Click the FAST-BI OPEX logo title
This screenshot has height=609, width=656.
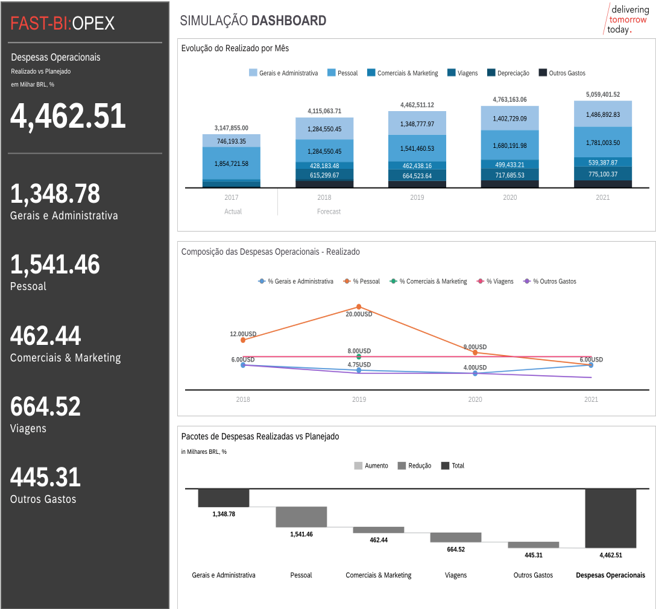(62, 23)
